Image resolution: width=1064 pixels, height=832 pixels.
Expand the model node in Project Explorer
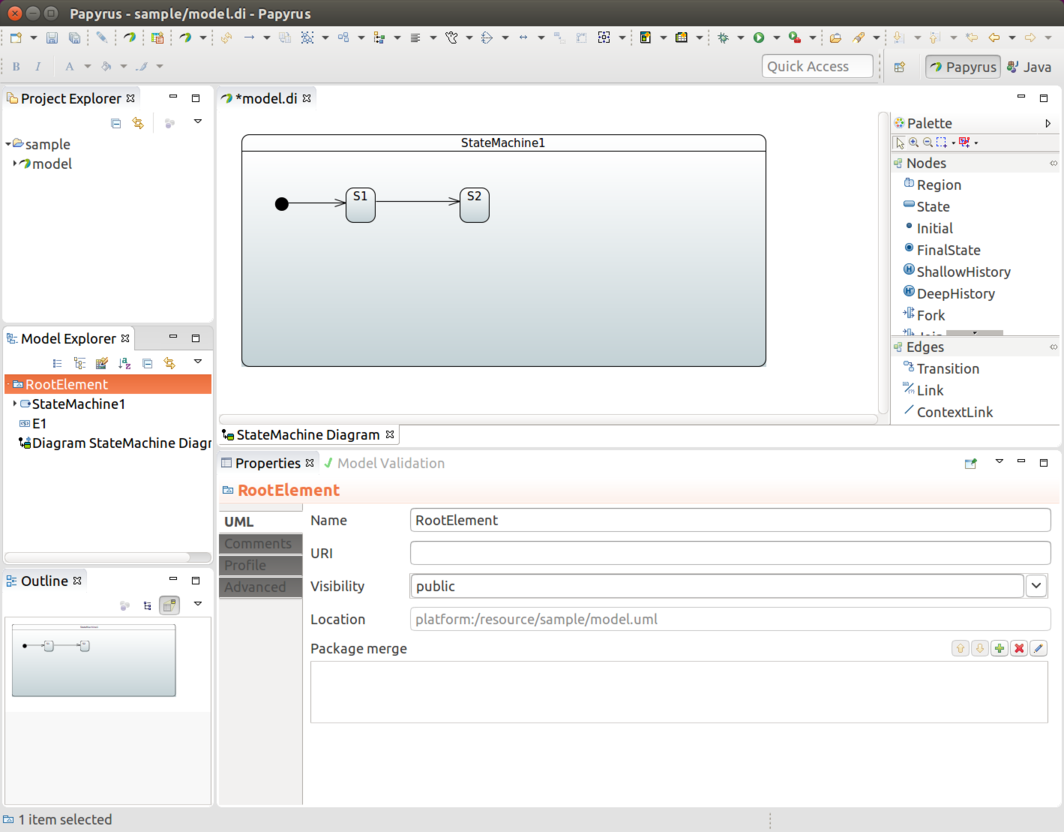coord(14,164)
